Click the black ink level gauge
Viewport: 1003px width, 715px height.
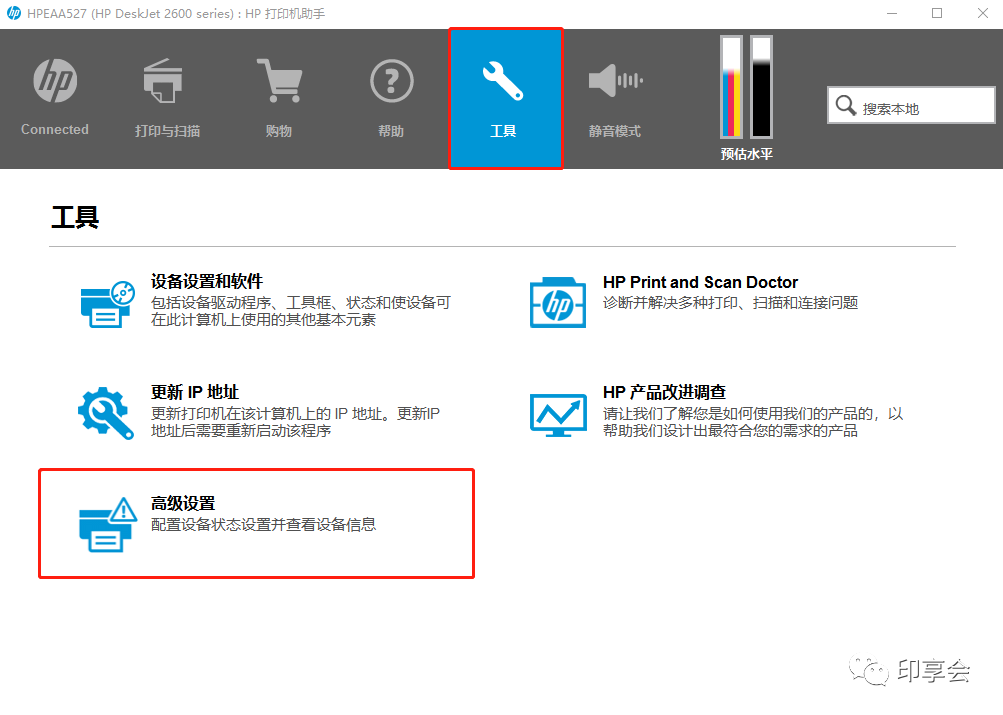click(761, 87)
